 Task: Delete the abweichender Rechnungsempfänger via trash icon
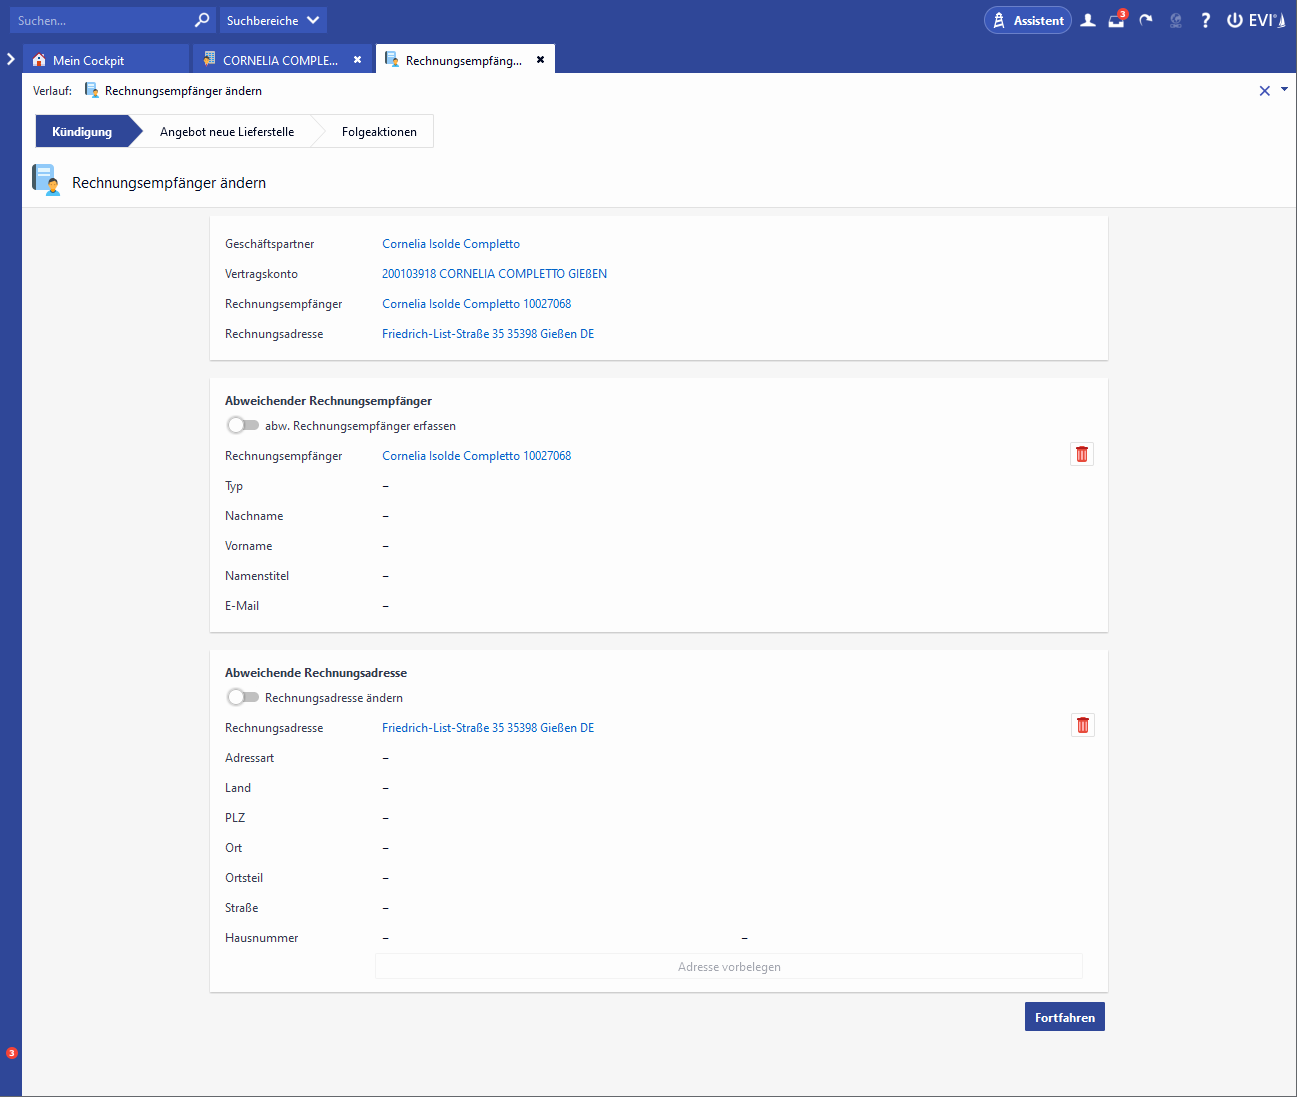tap(1082, 454)
